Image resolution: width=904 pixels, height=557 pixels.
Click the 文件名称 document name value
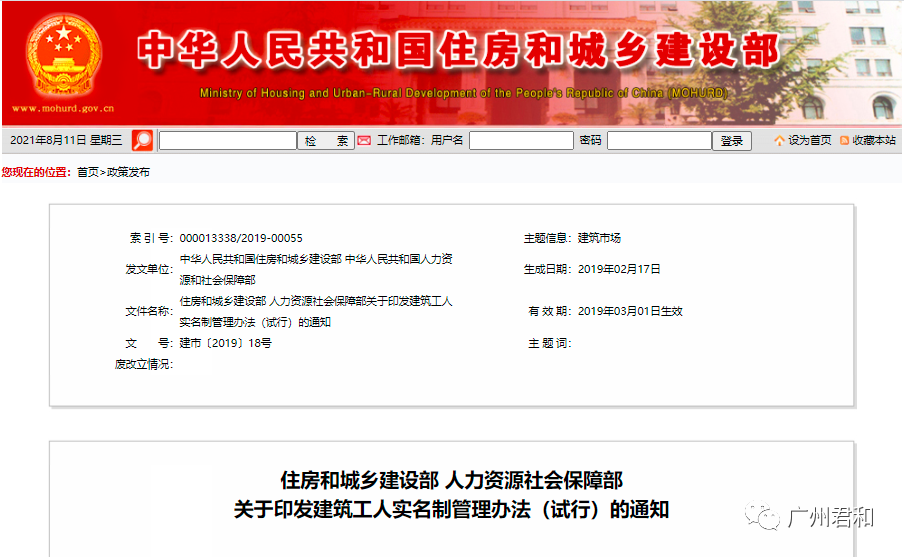316,311
